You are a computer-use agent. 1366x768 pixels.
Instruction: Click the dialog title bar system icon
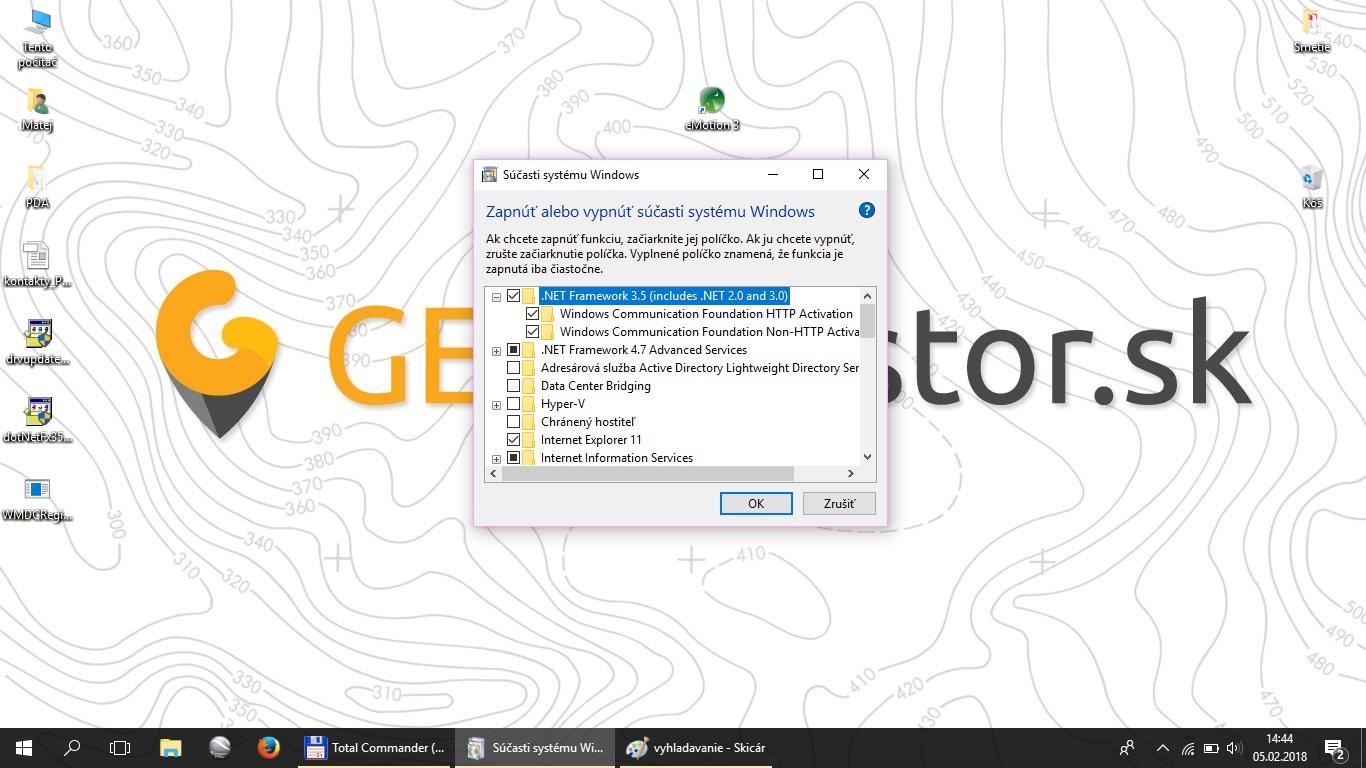click(489, 174)
